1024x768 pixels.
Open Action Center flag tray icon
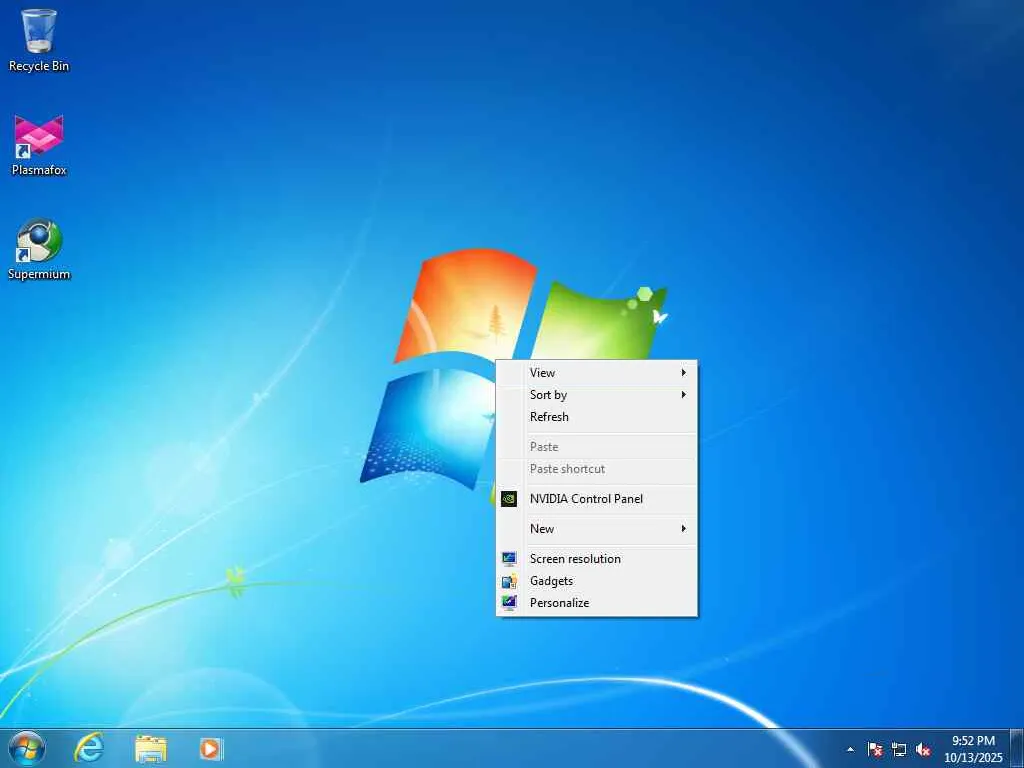[x=875, y=749]
